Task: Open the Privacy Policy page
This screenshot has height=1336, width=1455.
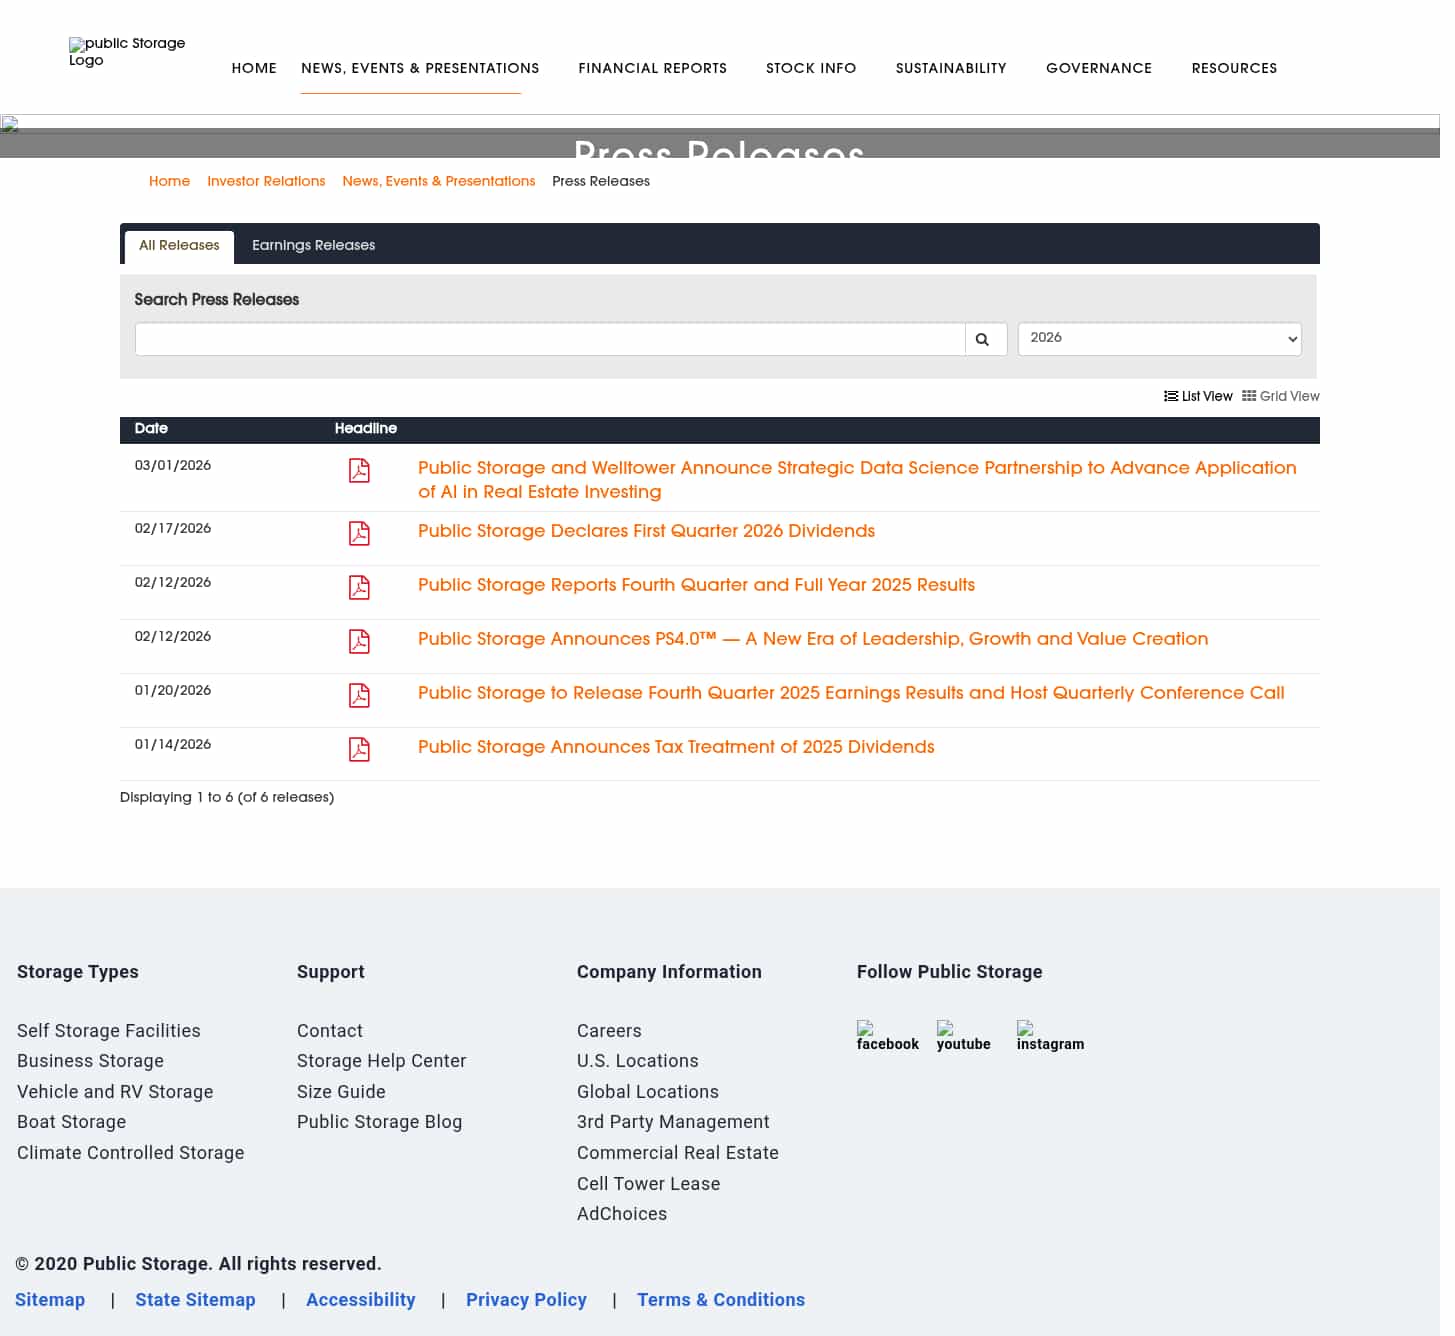Action: click(526, 1299)
